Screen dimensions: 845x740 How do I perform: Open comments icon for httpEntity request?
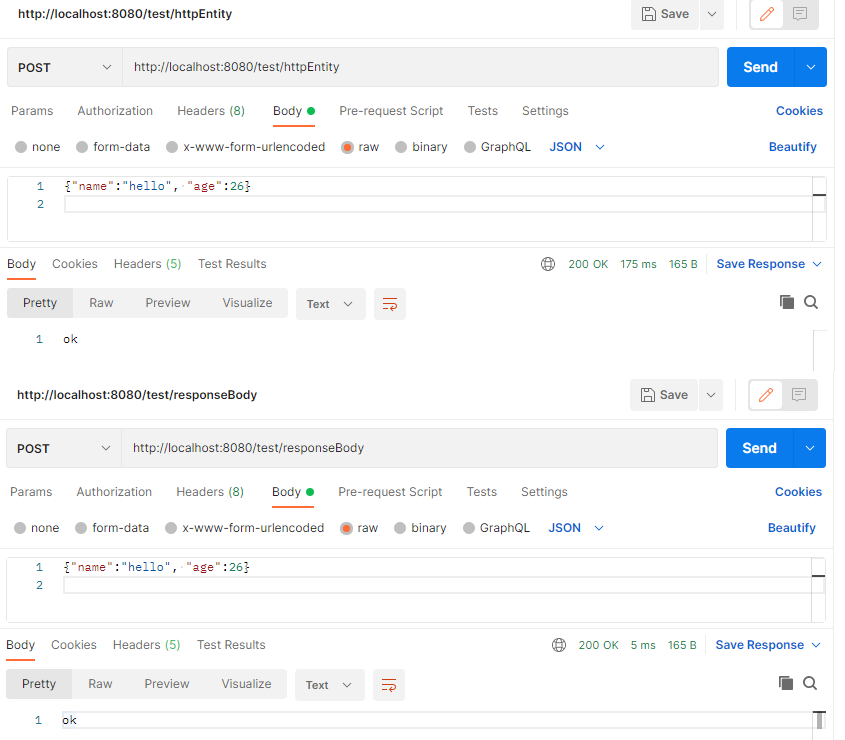(x=800, y=14)
